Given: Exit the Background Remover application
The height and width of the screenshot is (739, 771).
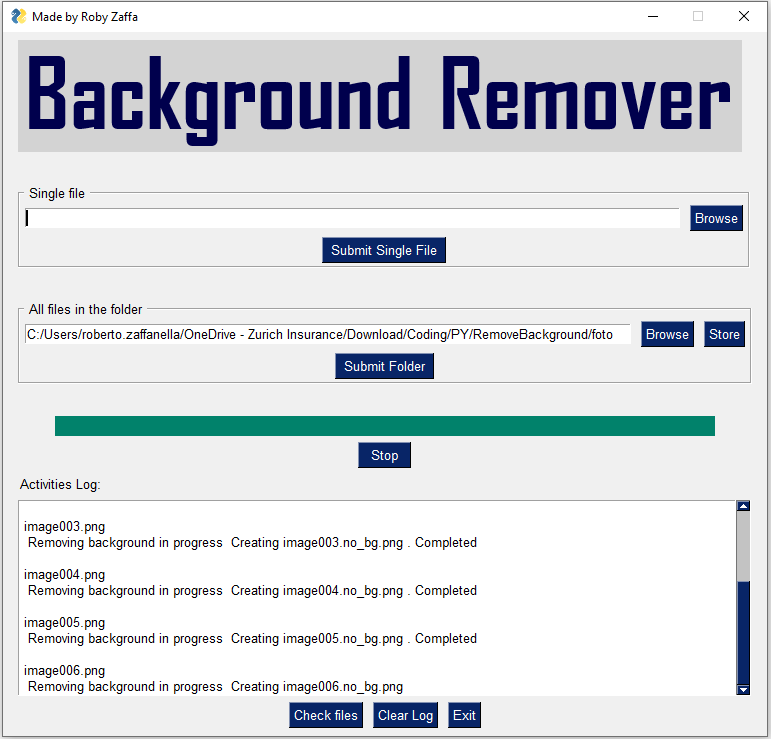Looking at the screenshot, I should point(464,715).
